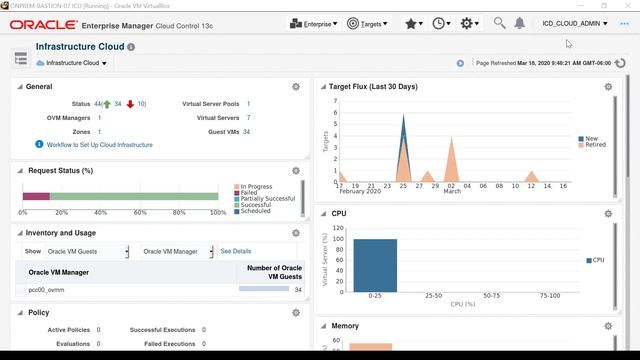Click the down targets count 10
Viewport: 640px width, 360px height.
[141, 104]
